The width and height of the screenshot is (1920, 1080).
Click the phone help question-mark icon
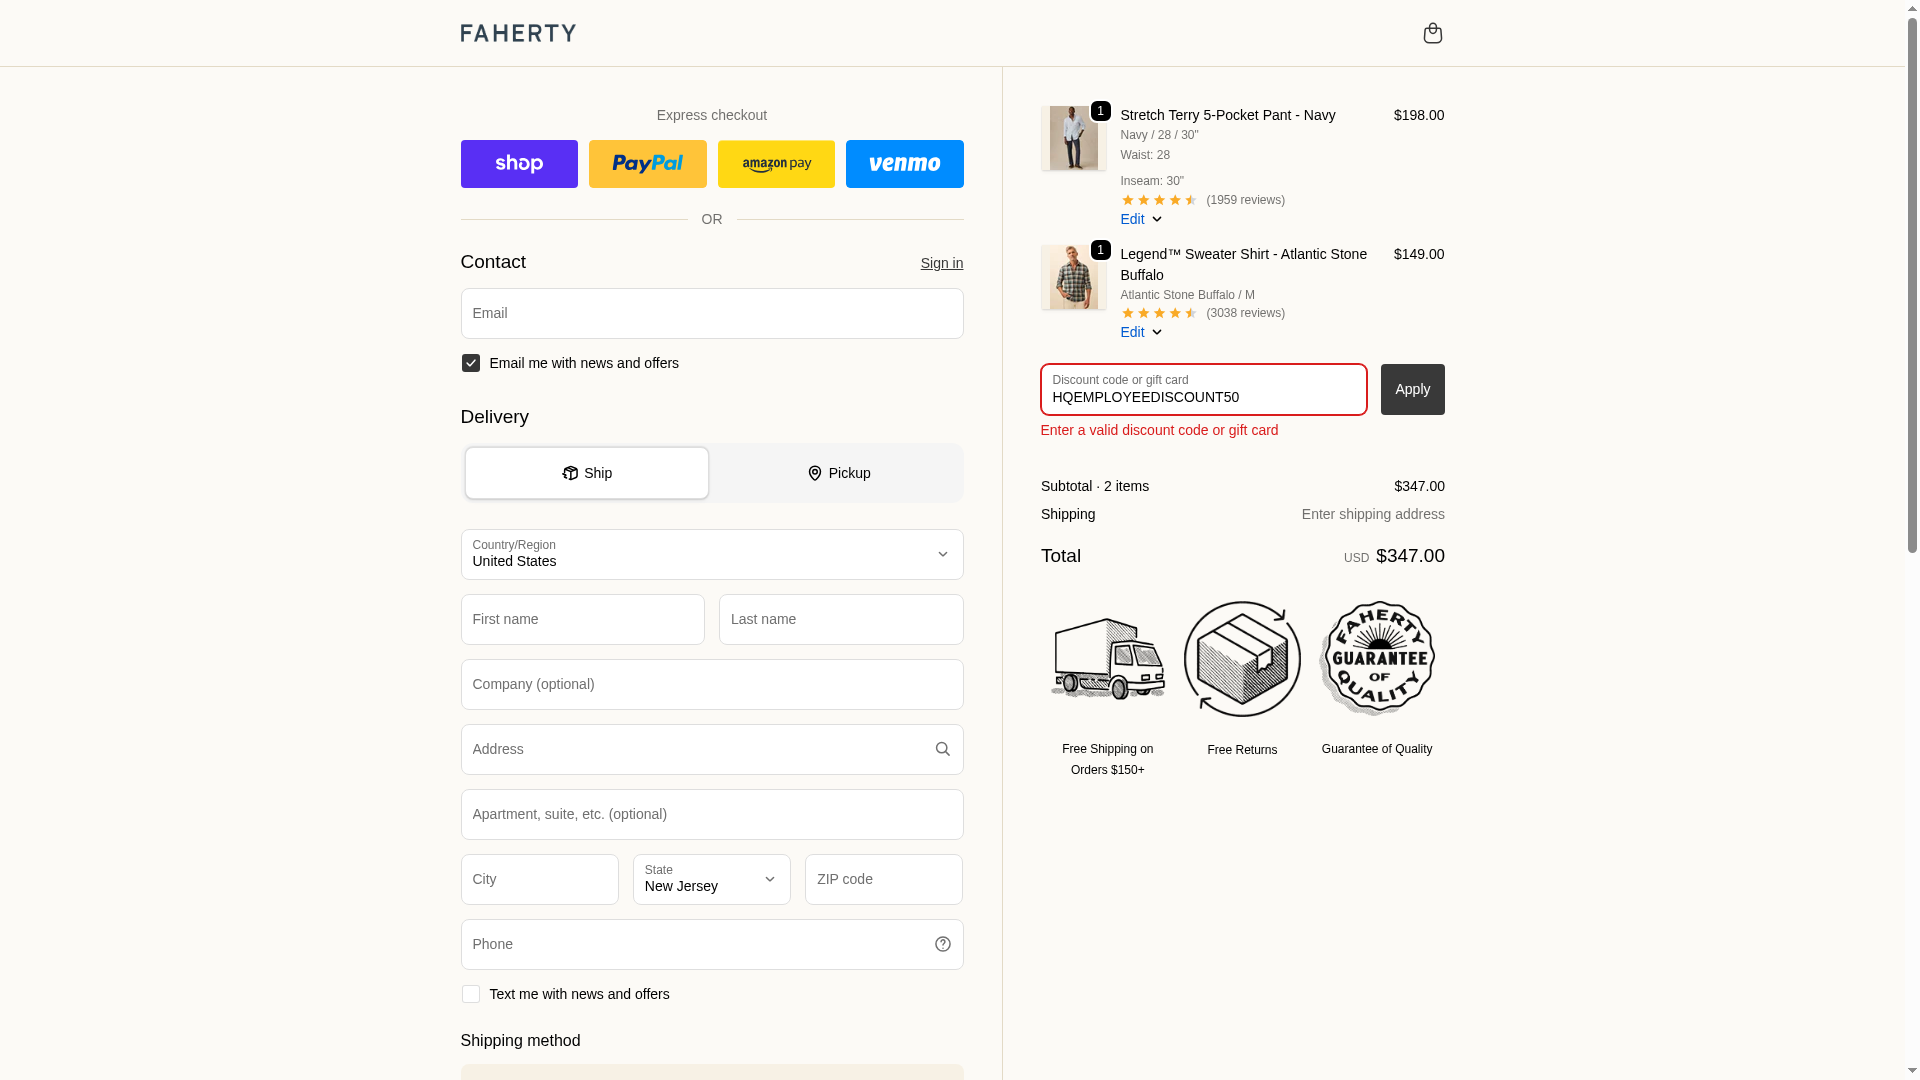tap(943, 945)
